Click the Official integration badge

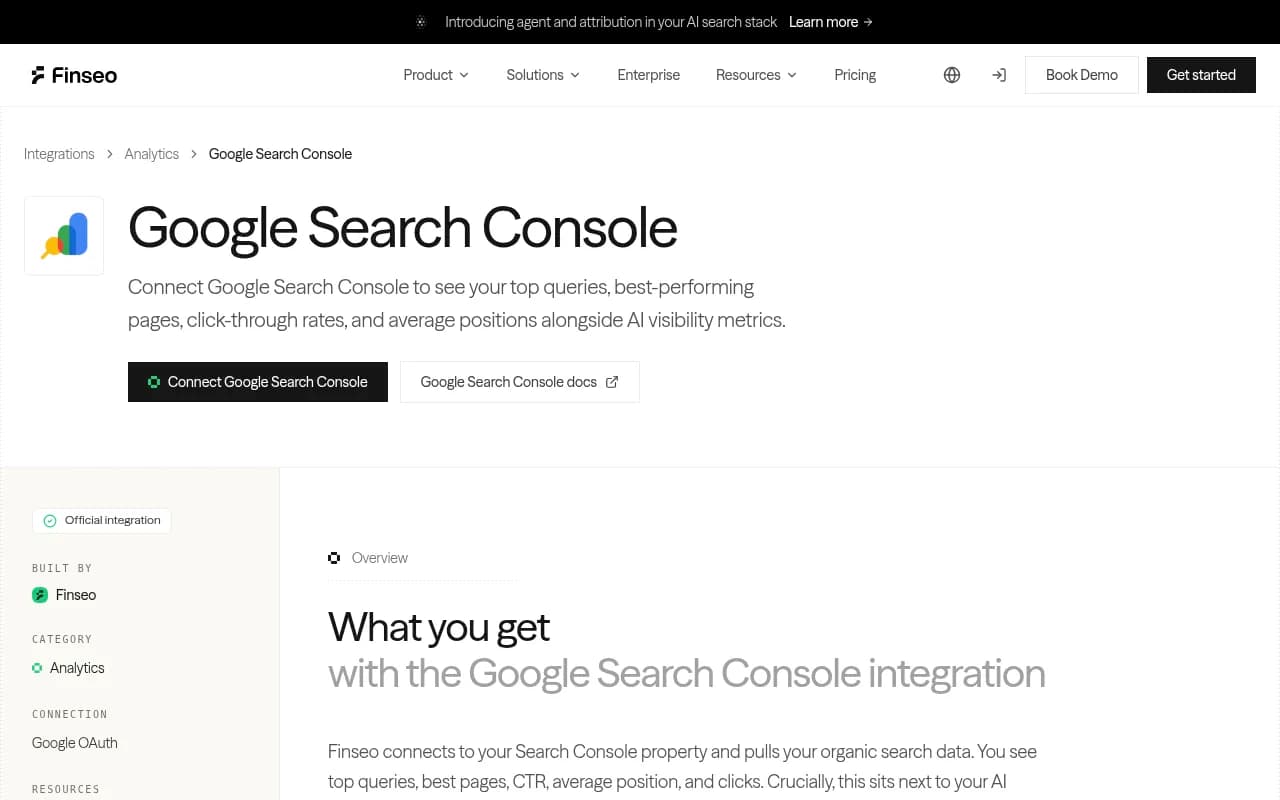[102, 521]
